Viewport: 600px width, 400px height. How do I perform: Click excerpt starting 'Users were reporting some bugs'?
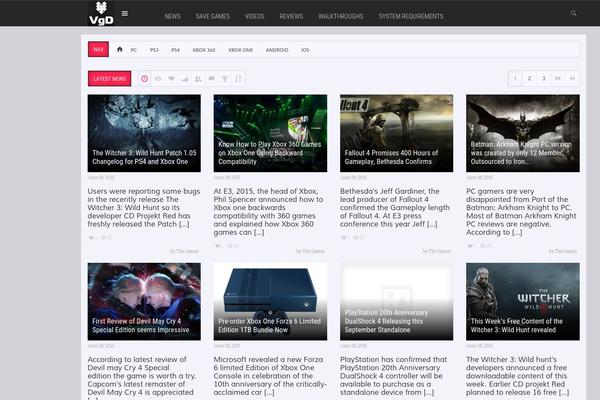click(144, 207)
